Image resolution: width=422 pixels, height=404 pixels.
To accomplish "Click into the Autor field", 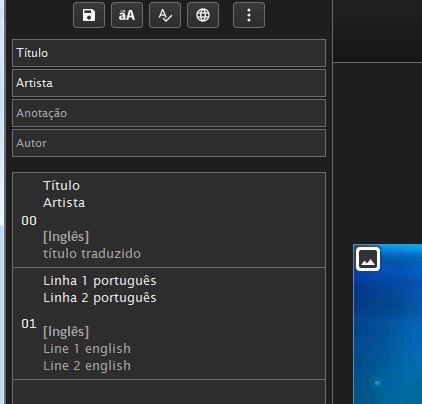I will pyautogui.click(x=169, y=143).
